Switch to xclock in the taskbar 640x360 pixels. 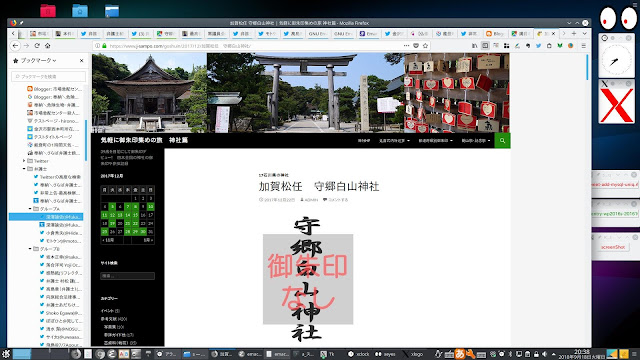(x=359, y=354)
